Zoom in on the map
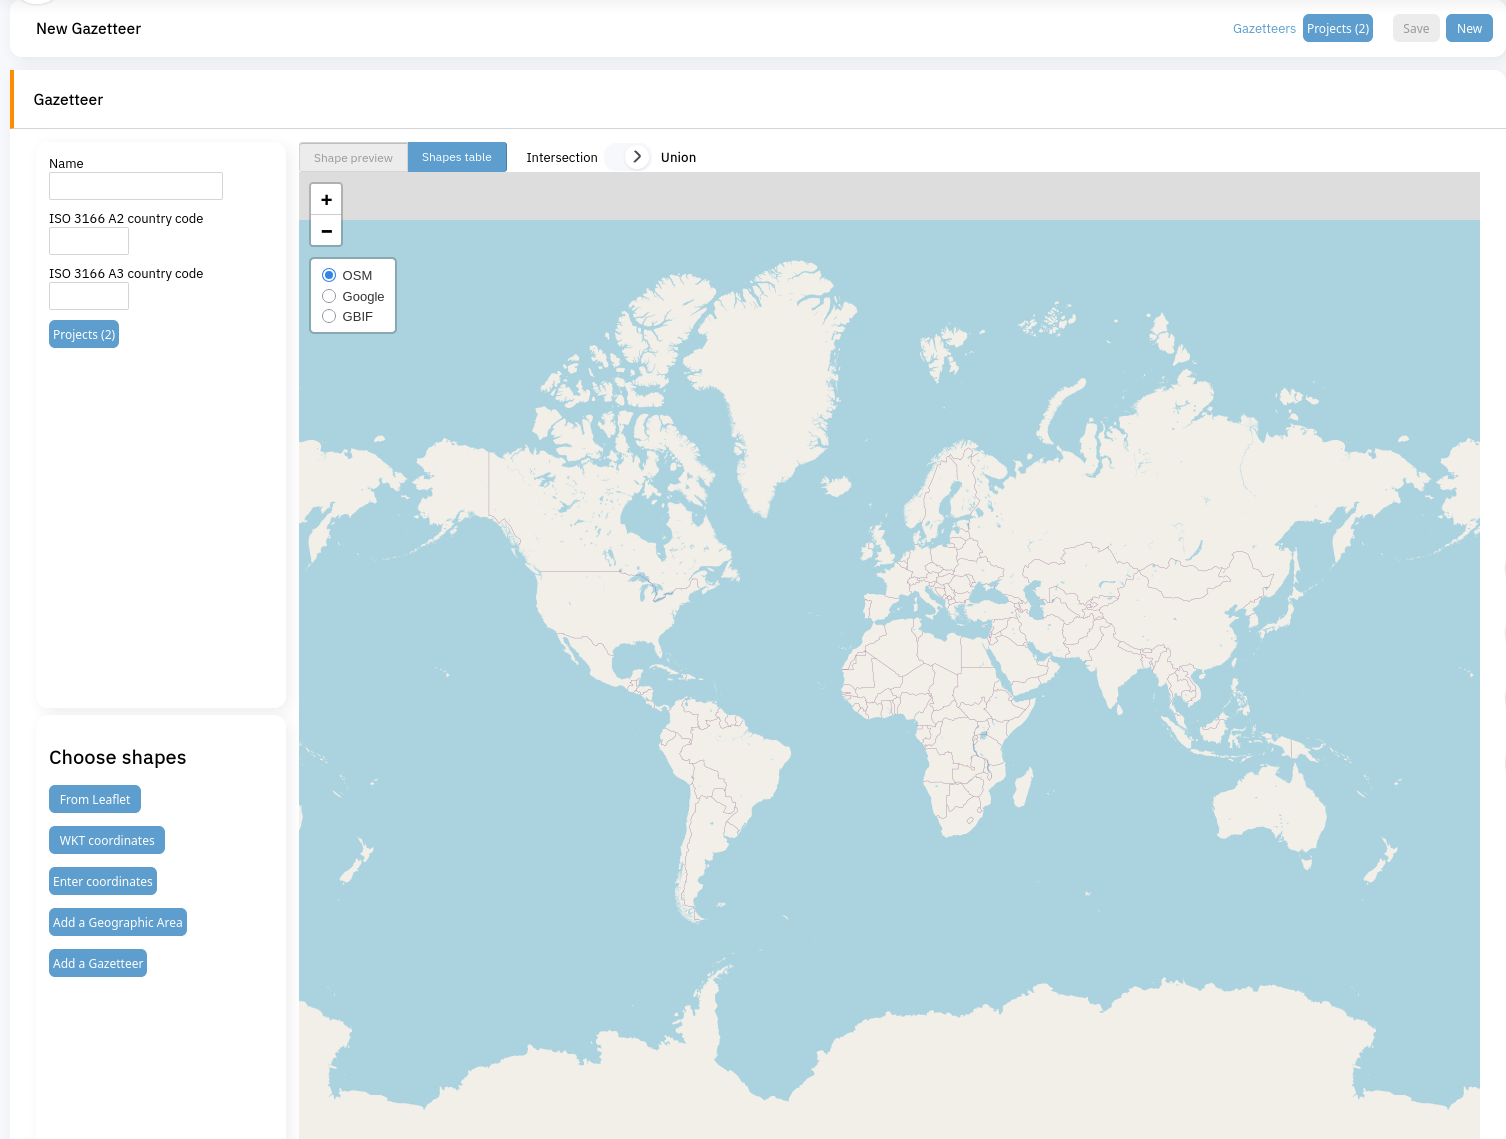 tap(326, 200)
